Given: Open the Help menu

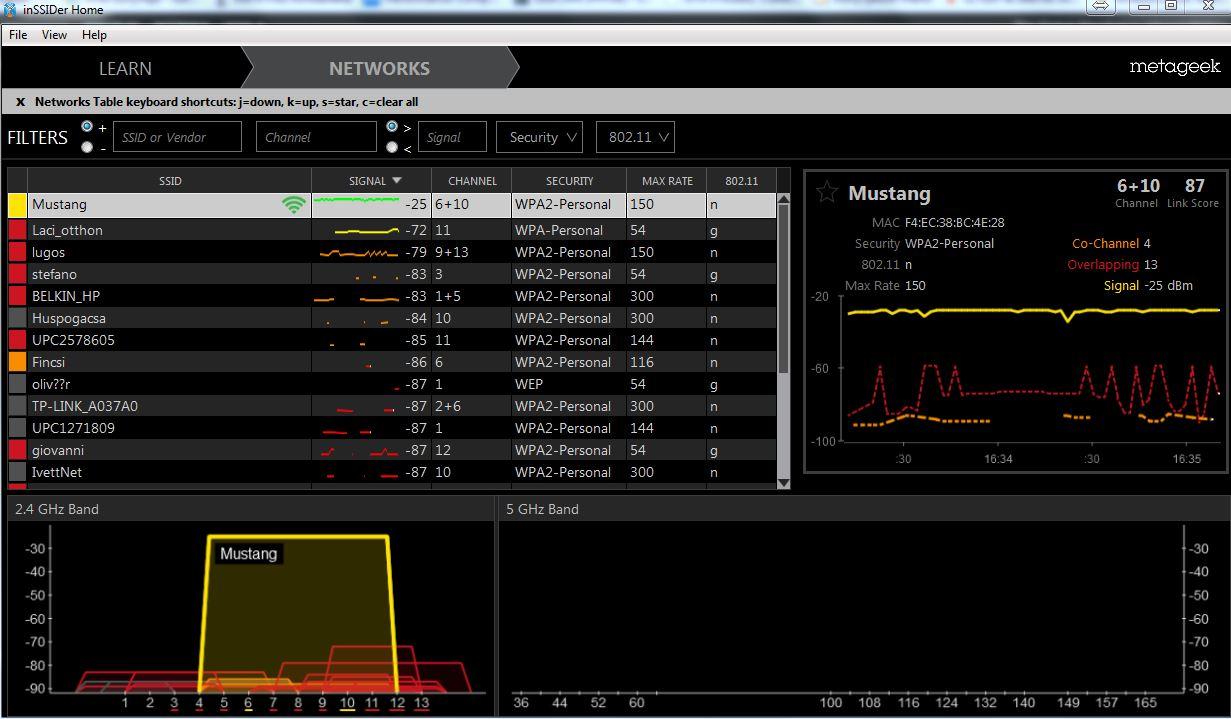Looking at the screenshot, I should tap(94, 34).
